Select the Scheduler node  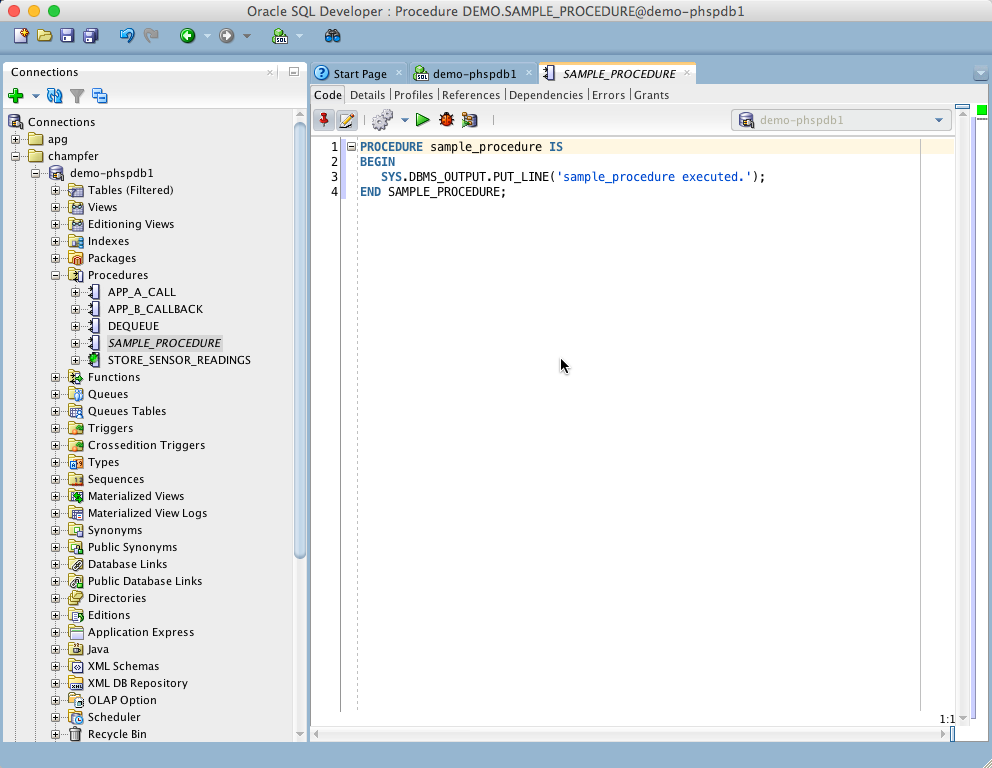pos(114,717)
